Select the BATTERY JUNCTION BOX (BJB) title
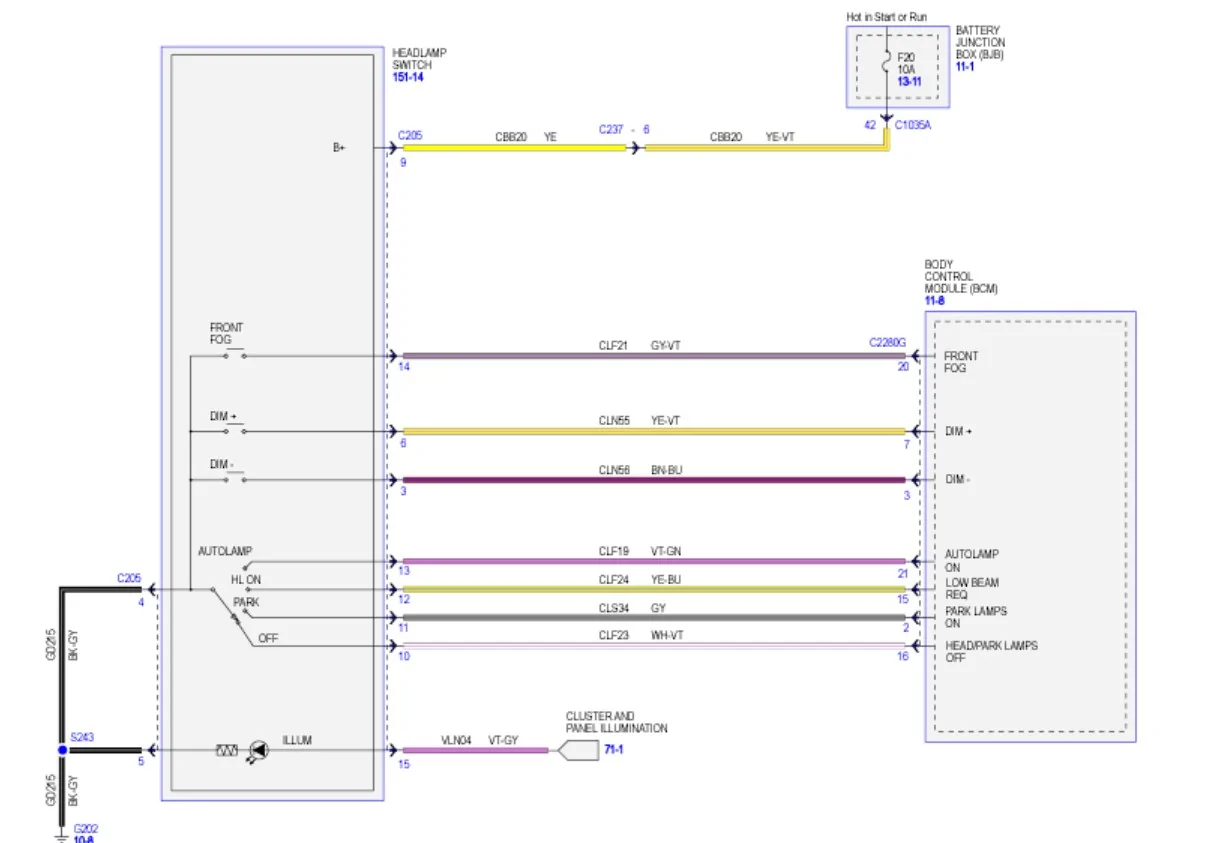 980,43
